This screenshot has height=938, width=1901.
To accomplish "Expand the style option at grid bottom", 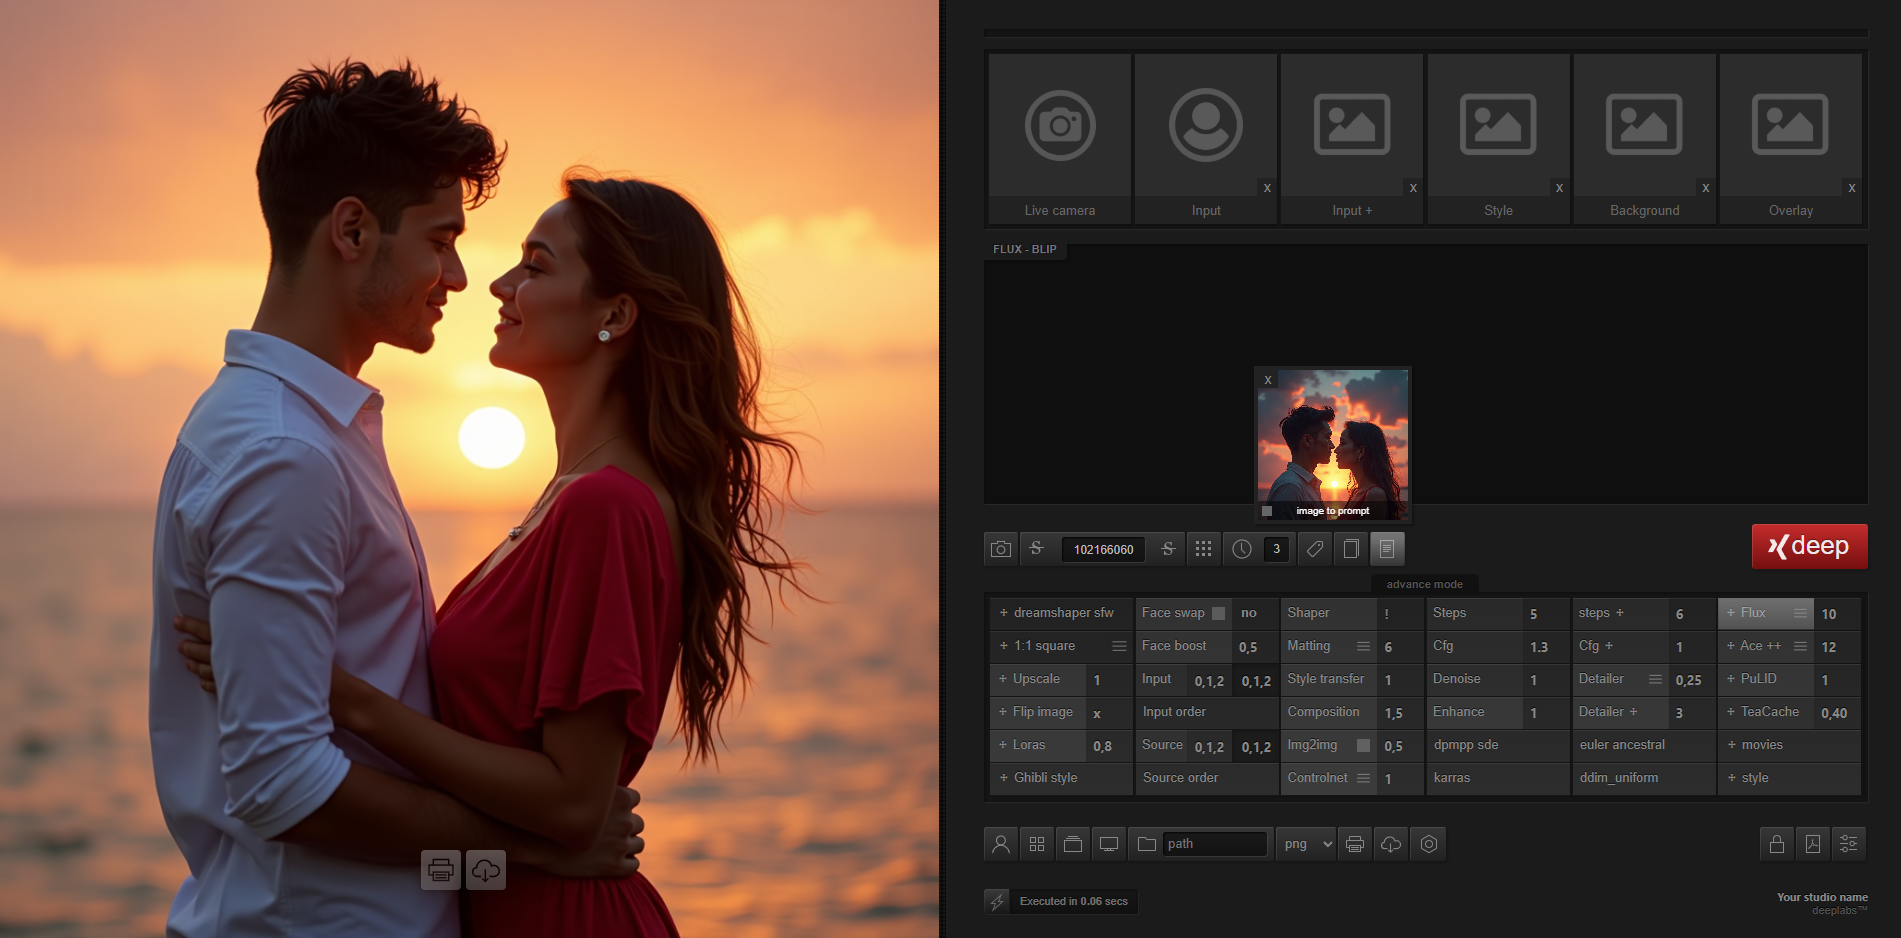I will point(1789,778).
